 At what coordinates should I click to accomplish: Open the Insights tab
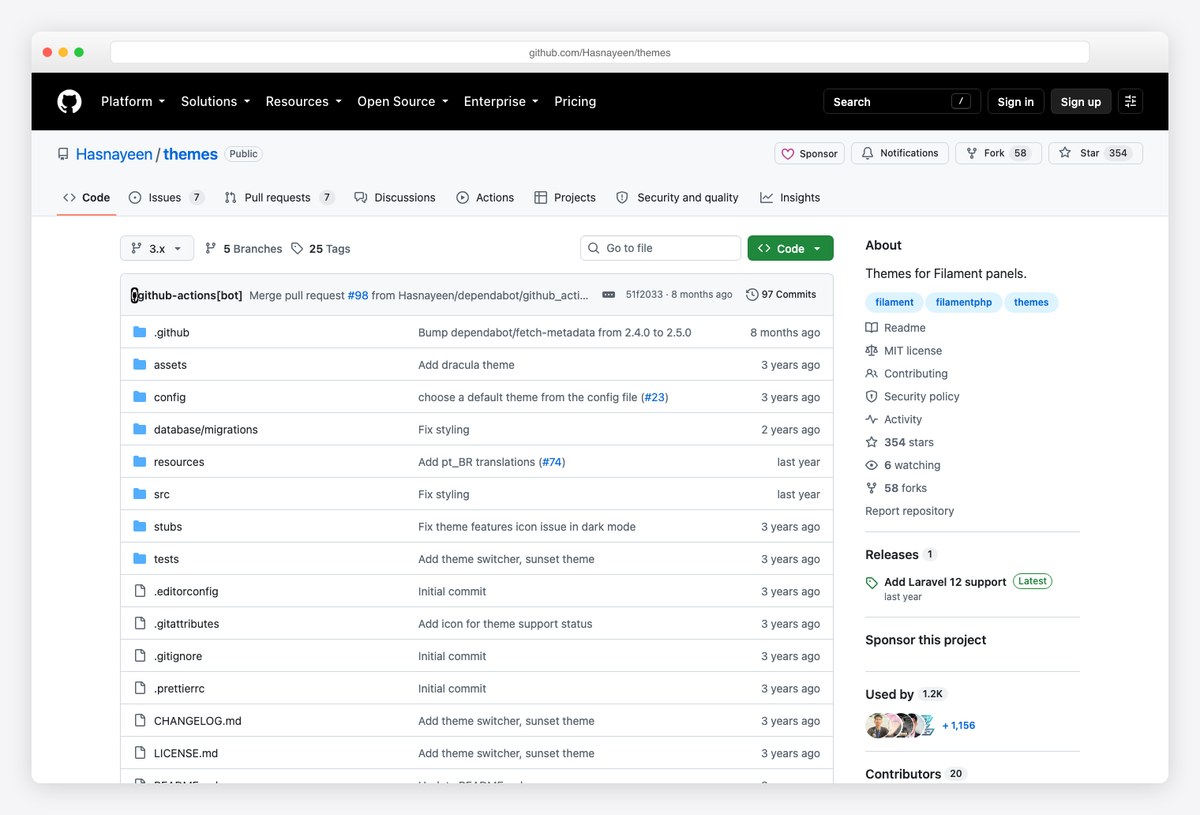tap(790, 198)
